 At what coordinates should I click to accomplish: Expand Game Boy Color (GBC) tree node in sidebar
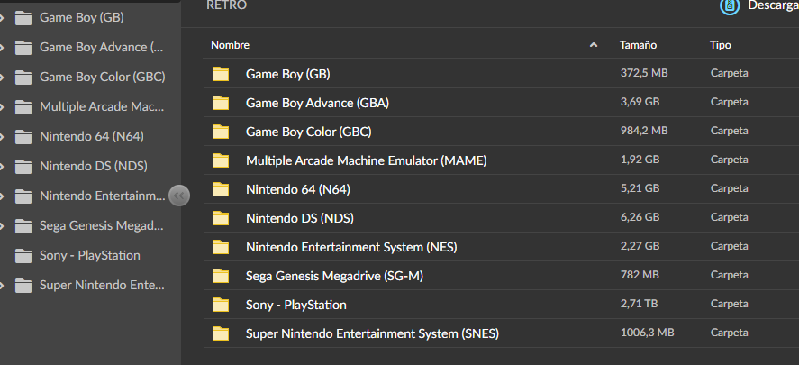(x=2, y=77)
